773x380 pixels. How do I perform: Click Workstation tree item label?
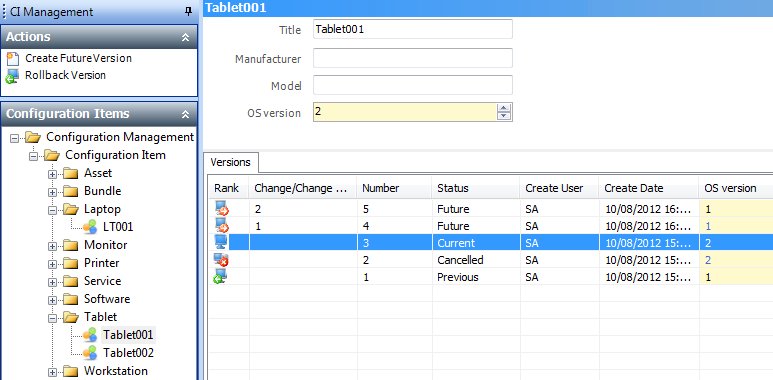tap(116, 371)
